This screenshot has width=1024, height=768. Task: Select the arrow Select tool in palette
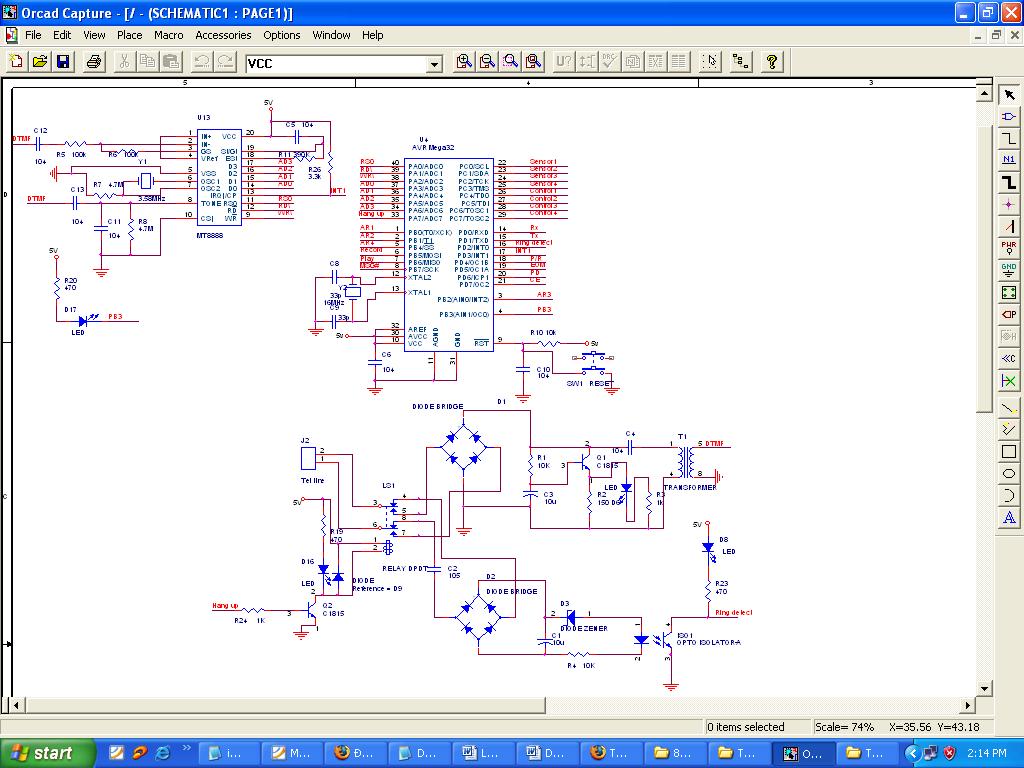pos(1009,95)
